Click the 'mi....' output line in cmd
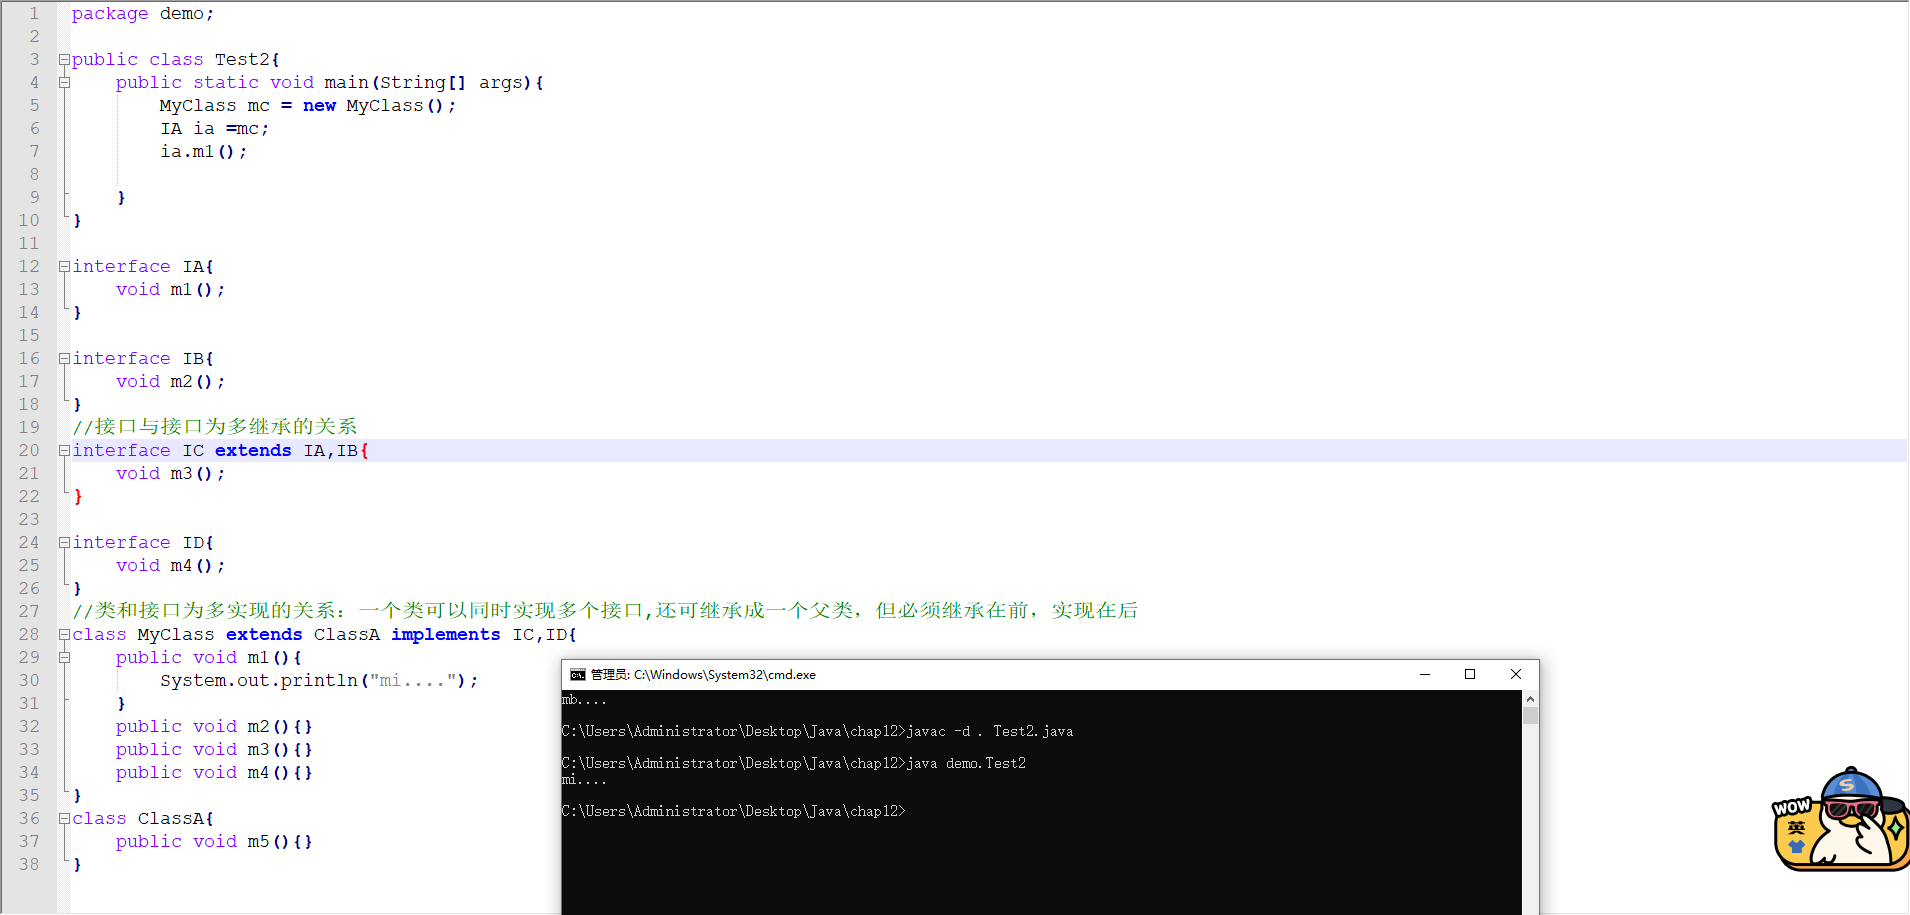 (x=584, y=780)
